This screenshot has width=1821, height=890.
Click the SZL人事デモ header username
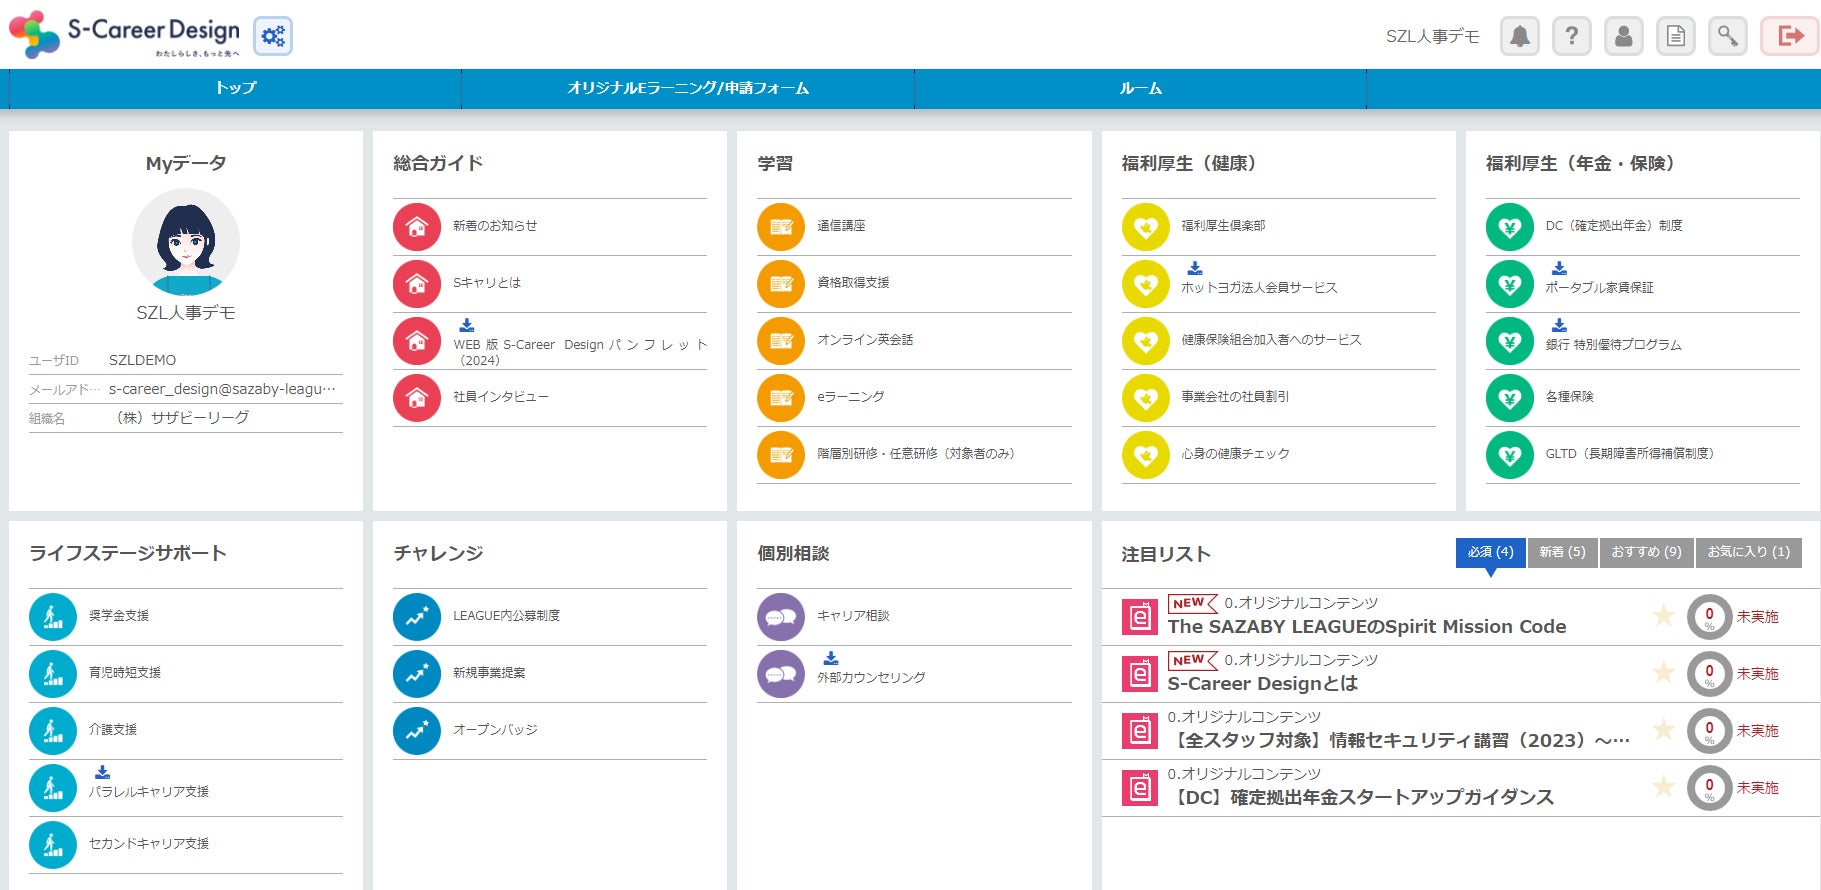1432,36
